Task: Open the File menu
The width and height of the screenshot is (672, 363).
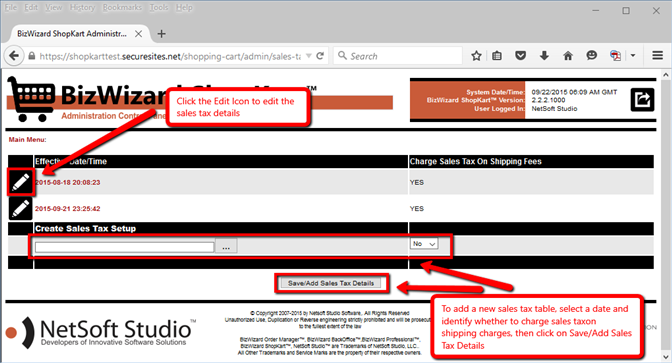Action: click(11, 8)
